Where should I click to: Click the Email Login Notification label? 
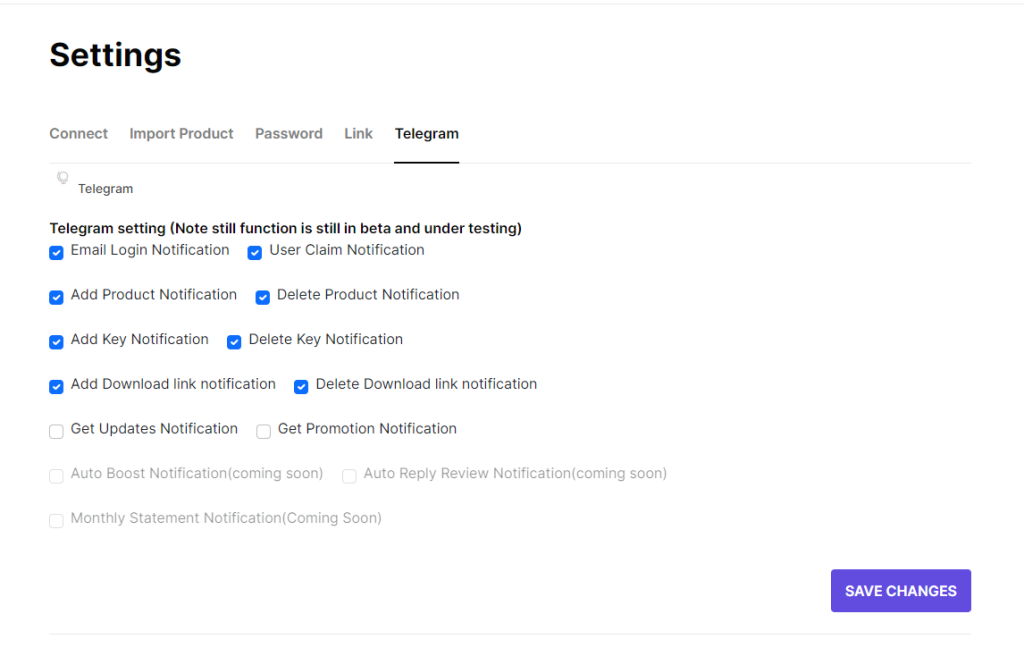tap(150, 250)
